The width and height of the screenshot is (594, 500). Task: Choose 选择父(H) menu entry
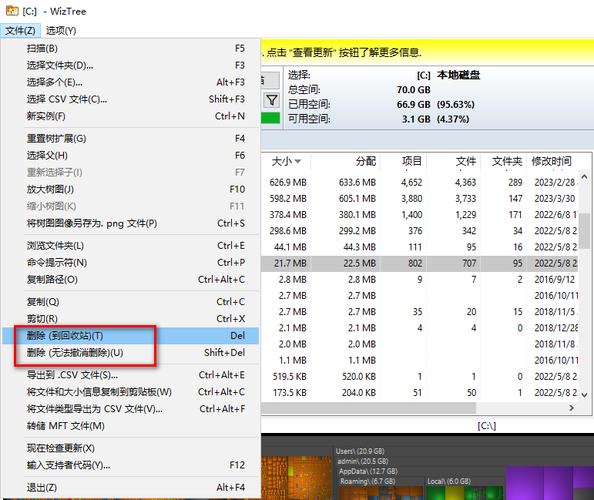[x=131, y=155]
